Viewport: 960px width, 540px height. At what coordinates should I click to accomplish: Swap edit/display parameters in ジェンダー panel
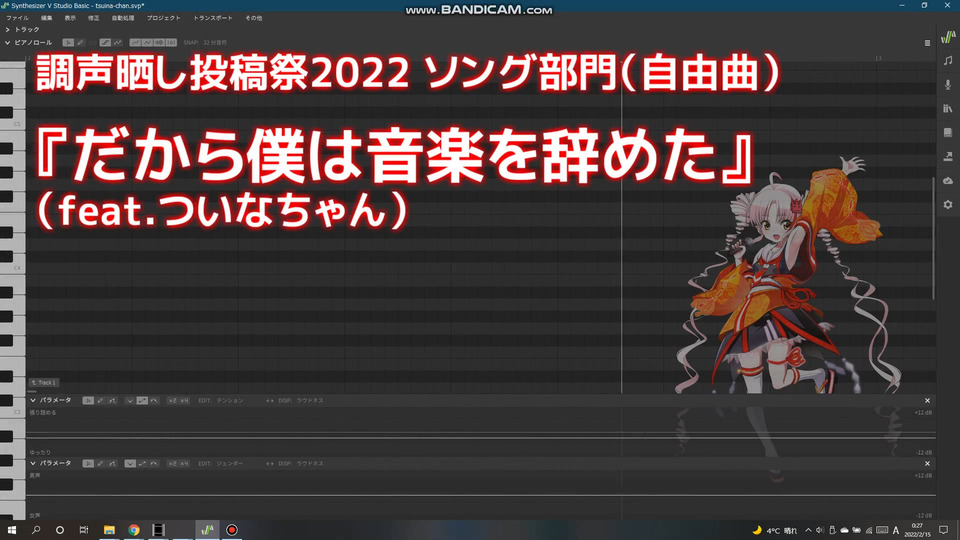269,463
